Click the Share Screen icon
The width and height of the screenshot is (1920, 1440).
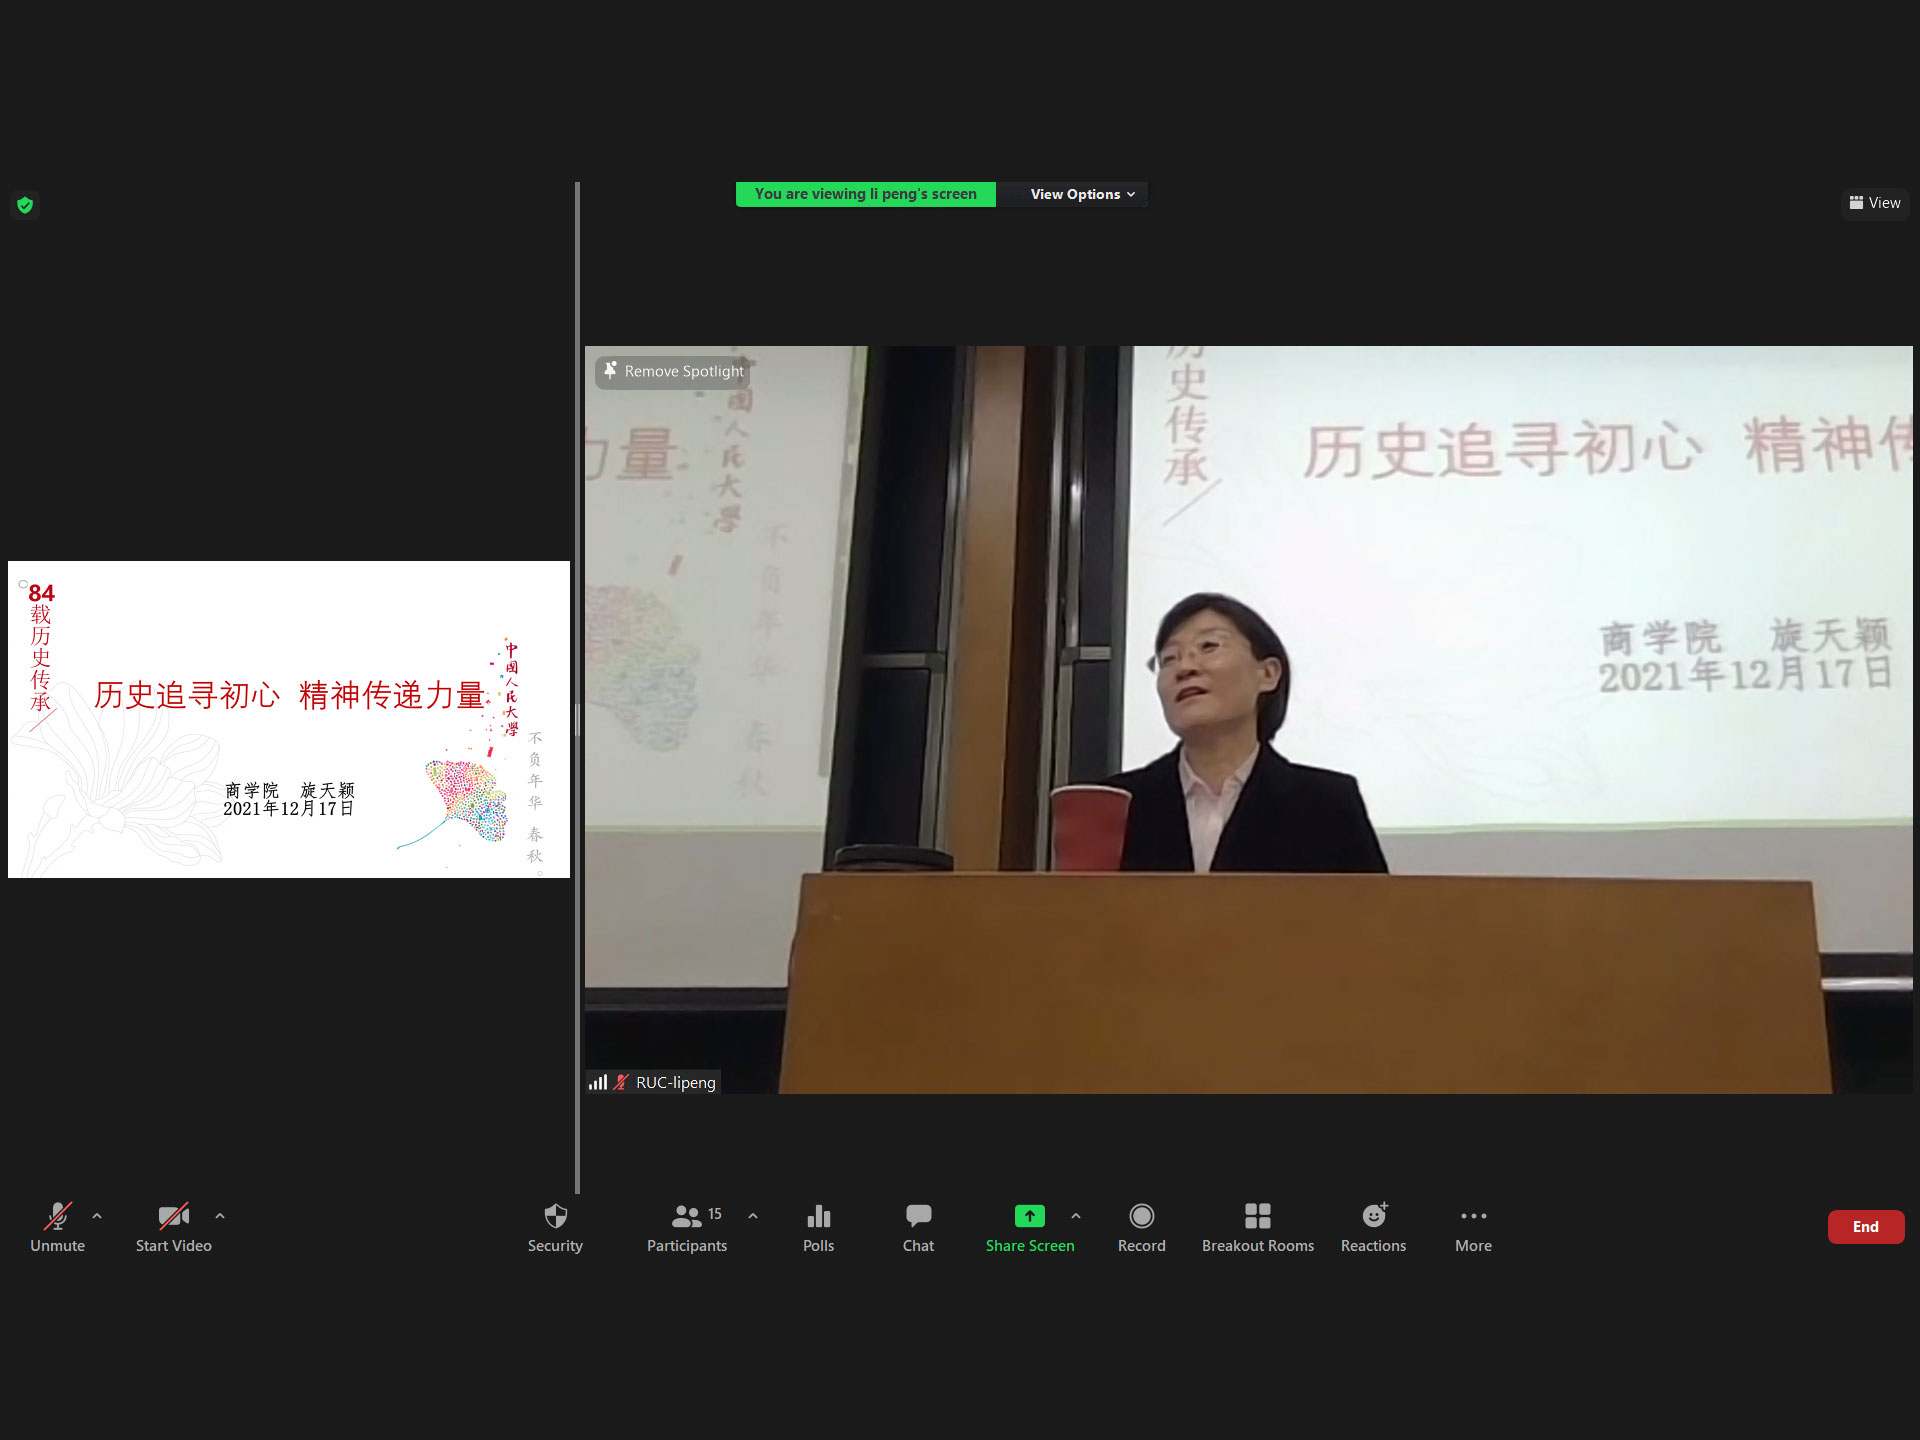click(1029, 1216)
